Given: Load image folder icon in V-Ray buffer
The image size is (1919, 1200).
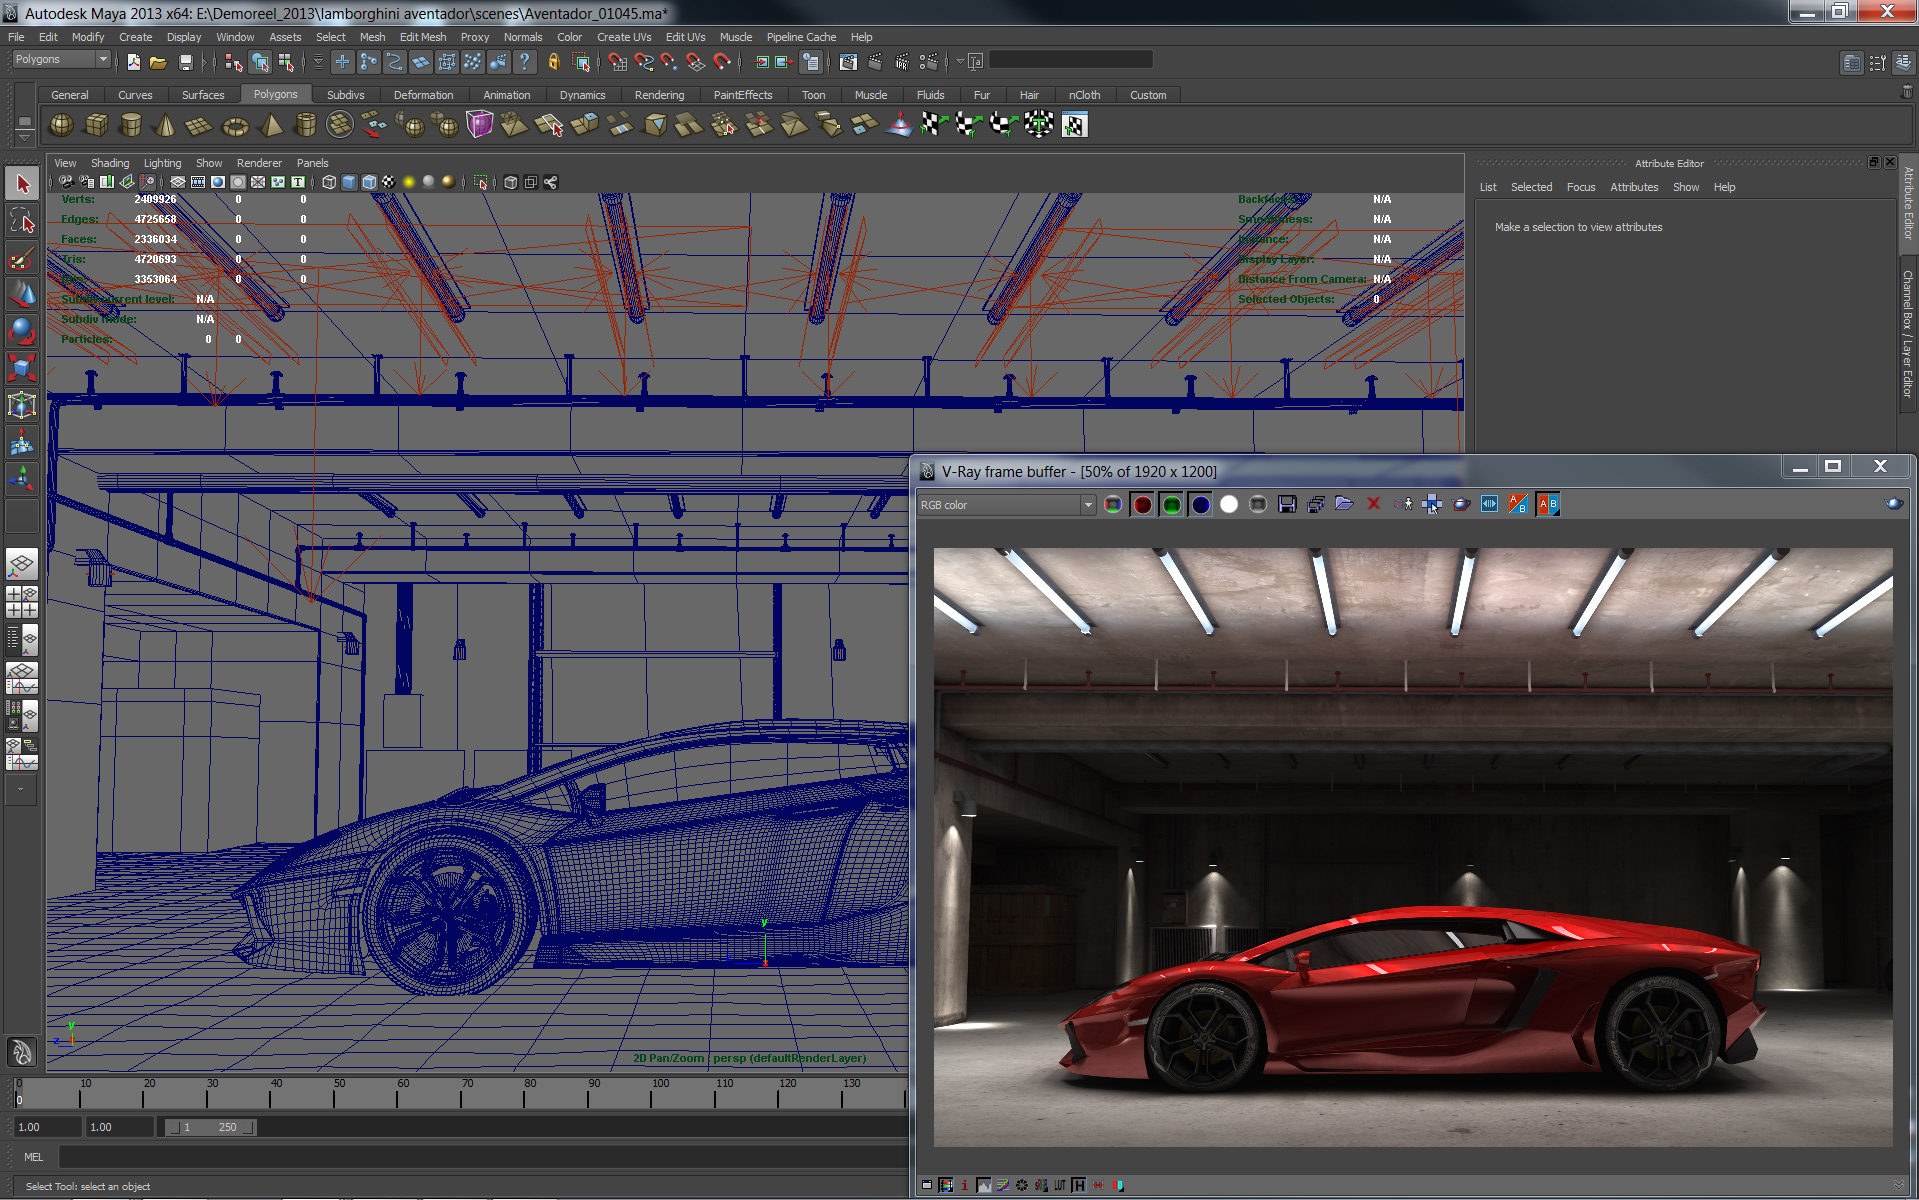Looking at the screenshot, I should 1344,504.
